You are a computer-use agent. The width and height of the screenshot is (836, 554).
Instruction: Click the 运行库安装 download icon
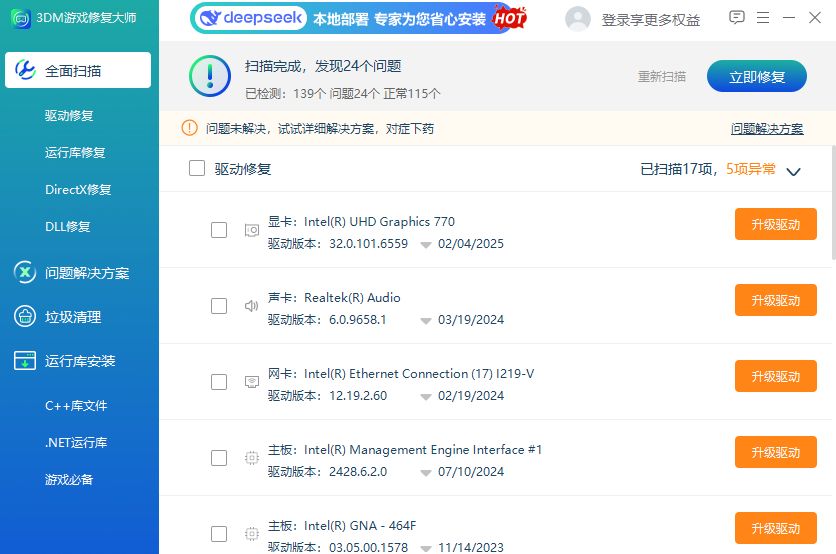[25, 360]
